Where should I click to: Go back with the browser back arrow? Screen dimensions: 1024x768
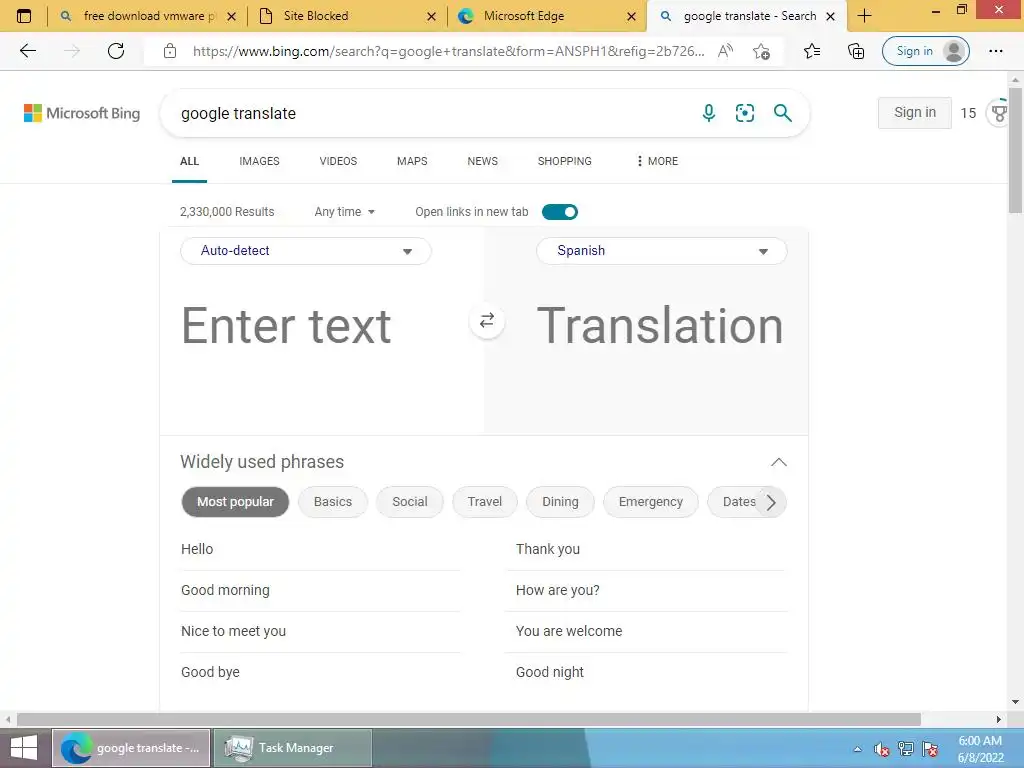point(28,51)
